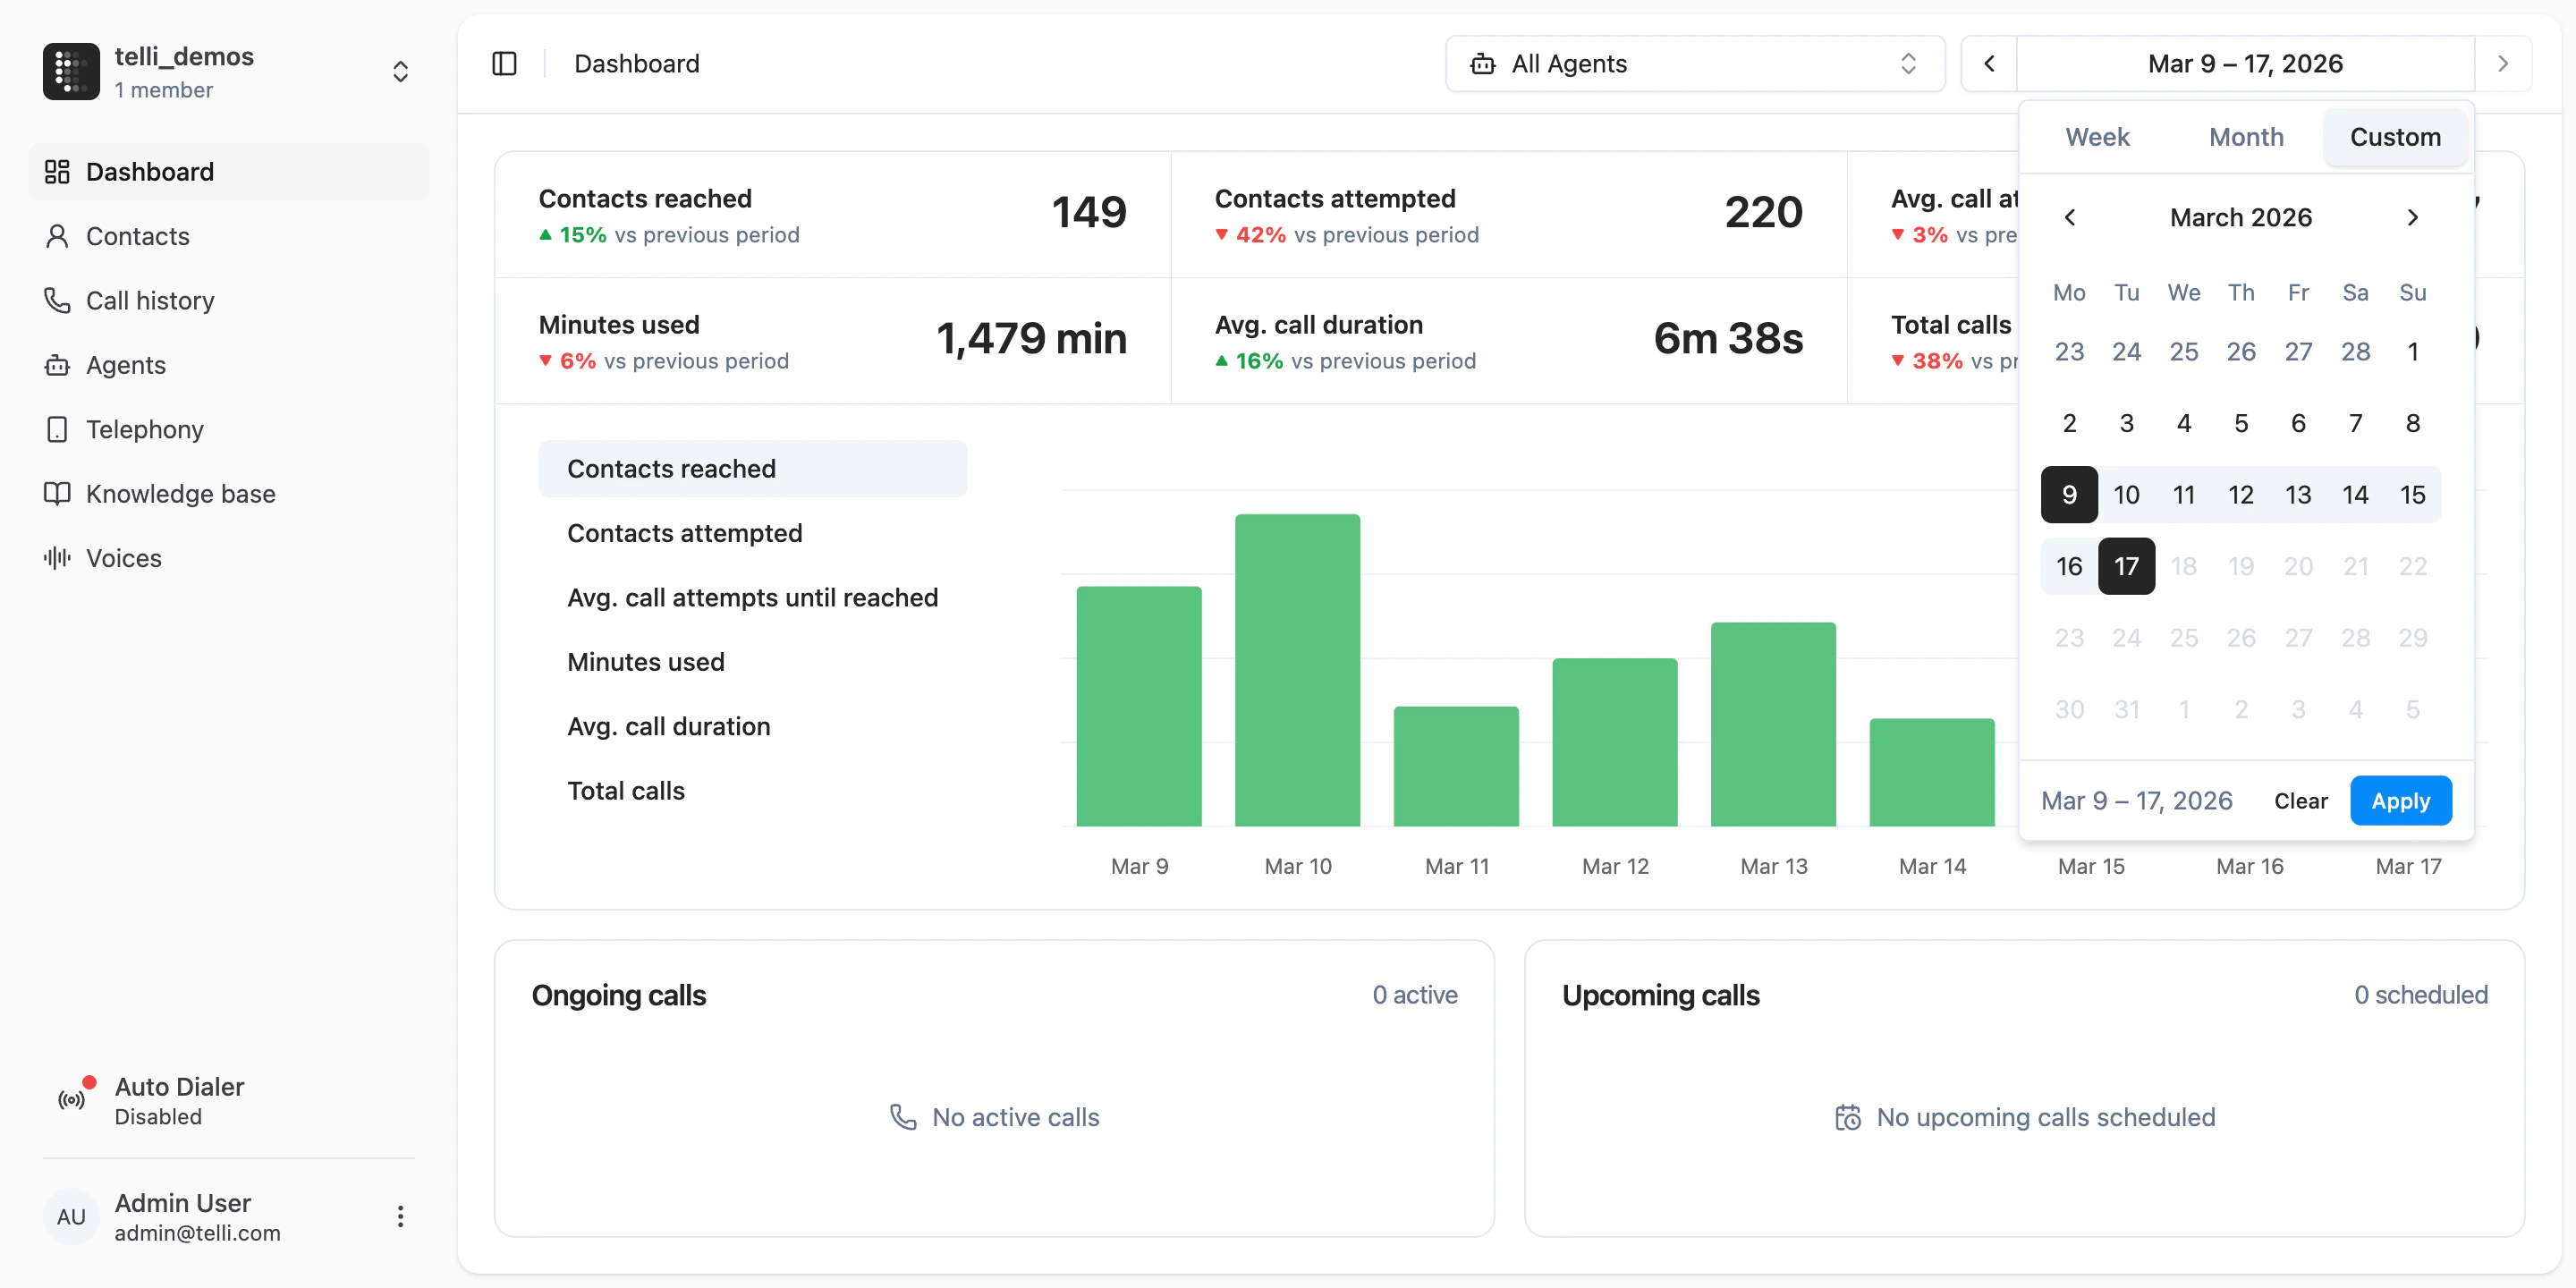Screen dimensions: 2576x1288
Task: Switch to the Week view tab
Action: [x=2097, y=137]
